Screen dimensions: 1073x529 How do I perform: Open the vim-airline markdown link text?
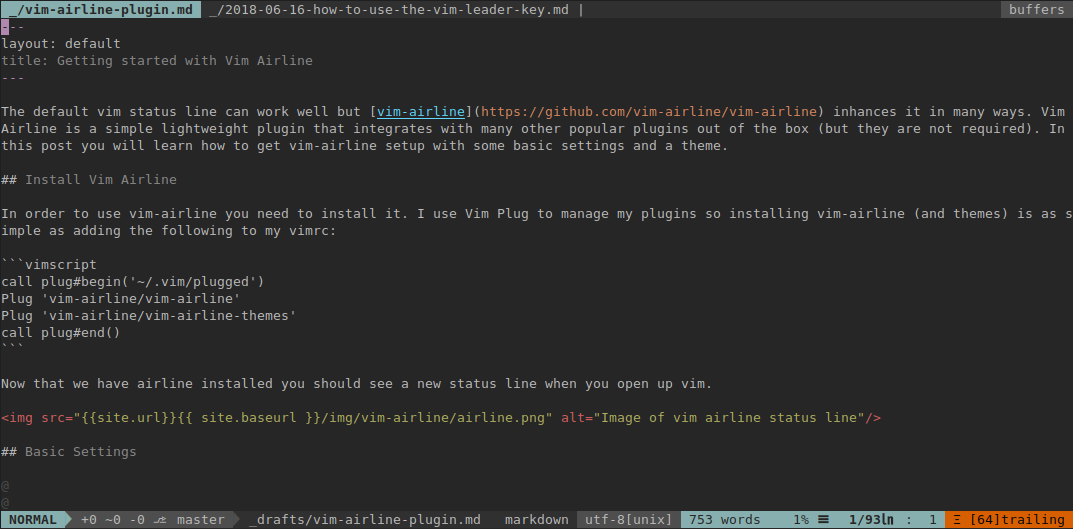pyautogui.click(x=422, y=112)
